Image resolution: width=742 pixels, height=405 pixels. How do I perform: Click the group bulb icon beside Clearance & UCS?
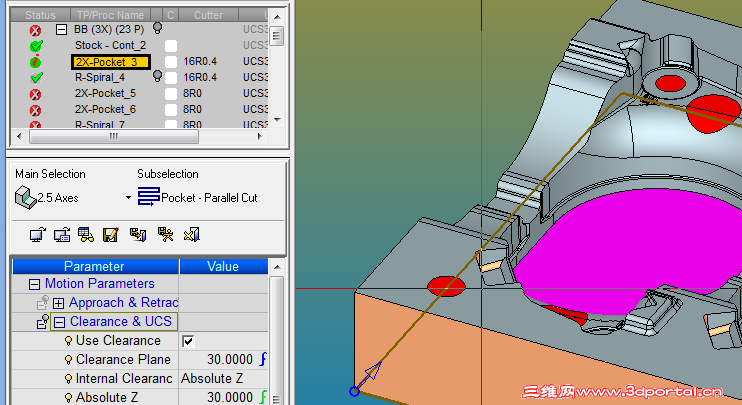click(43, 321)
